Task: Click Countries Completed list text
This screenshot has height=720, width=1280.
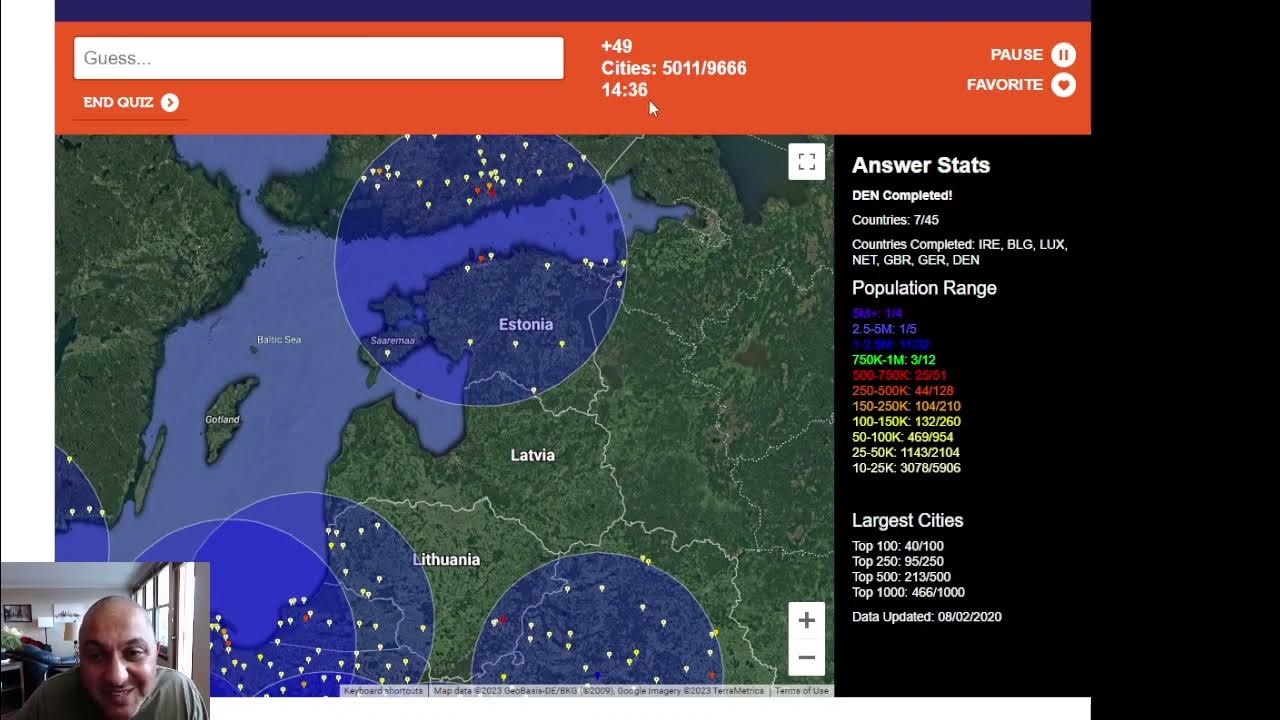Action: [x=960, y=252]
